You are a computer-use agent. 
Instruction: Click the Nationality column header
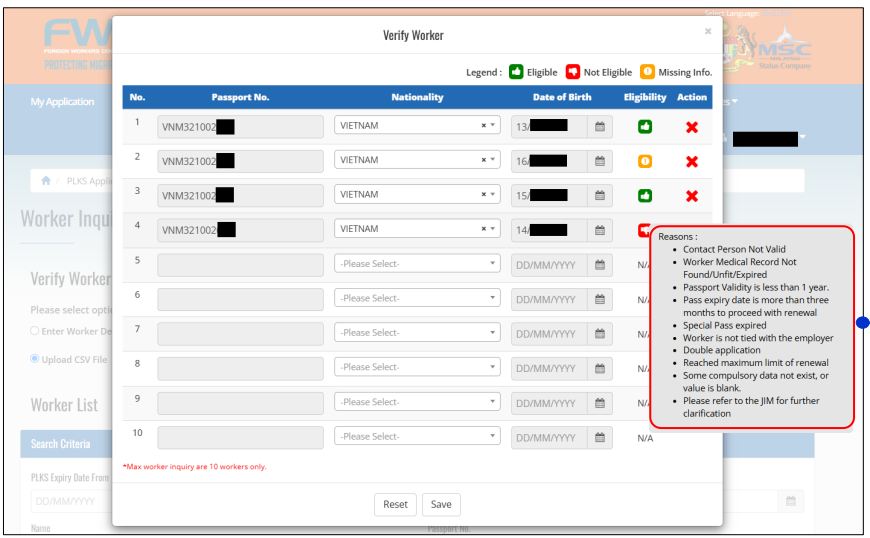[417, 97]
